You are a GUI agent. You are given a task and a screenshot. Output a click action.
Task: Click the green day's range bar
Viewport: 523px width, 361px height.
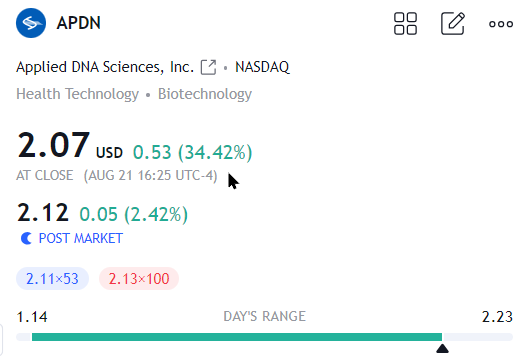coord(237,337)
